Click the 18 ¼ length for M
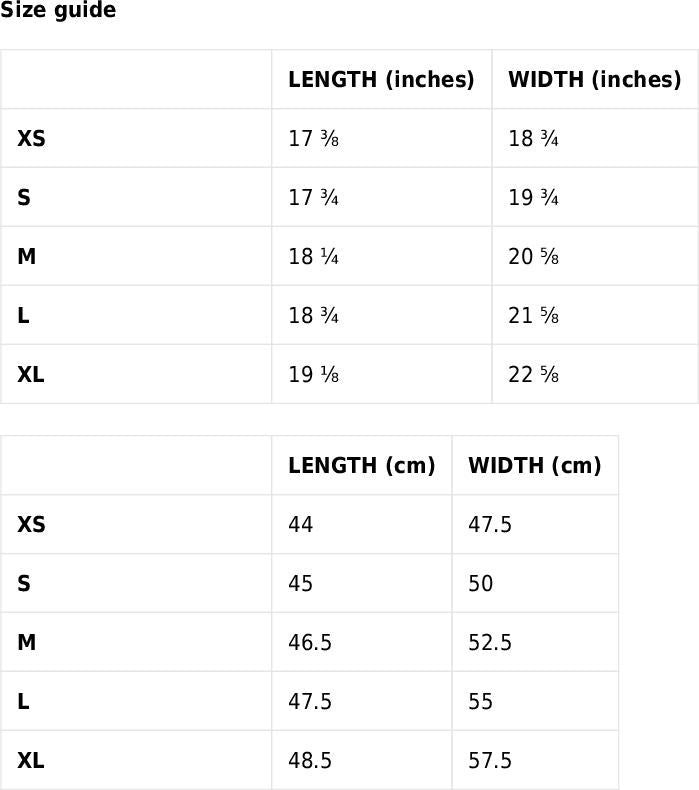 (313, 257)
